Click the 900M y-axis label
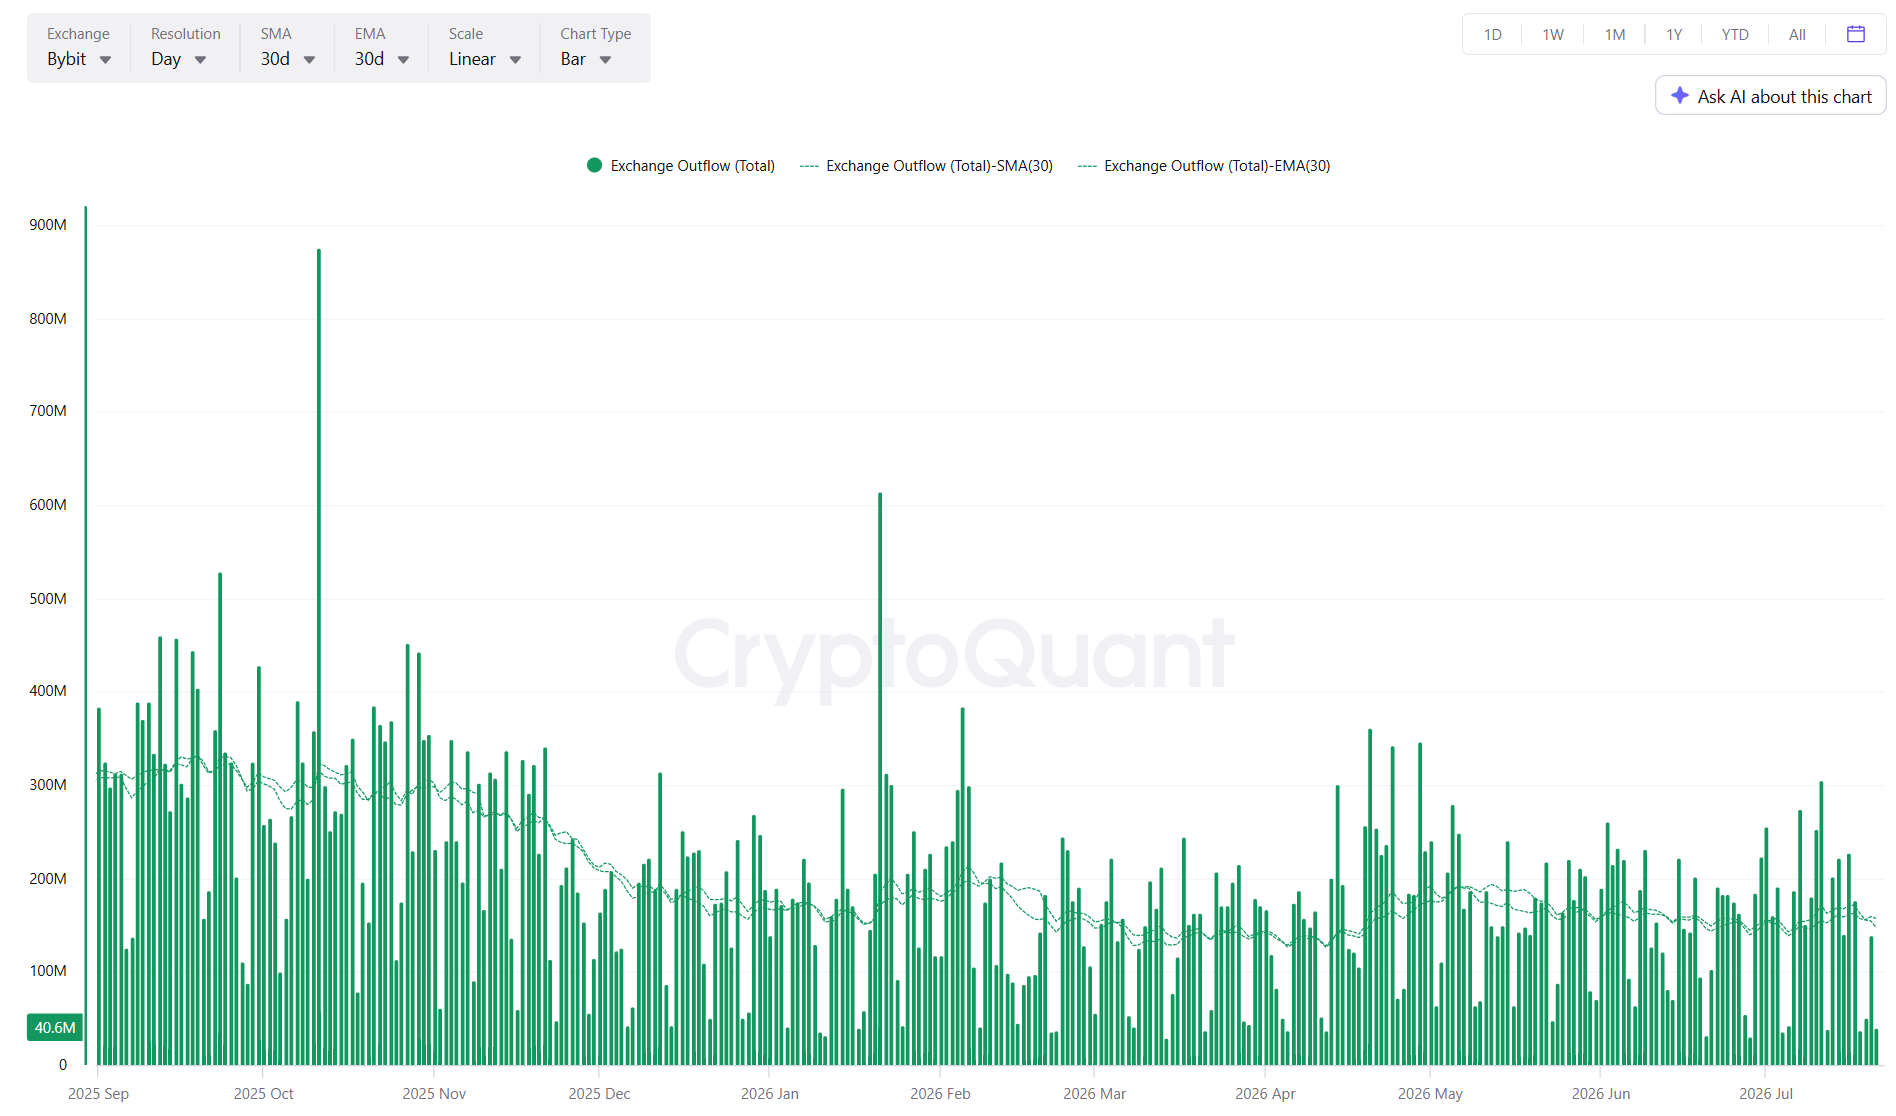 point(48,225)
